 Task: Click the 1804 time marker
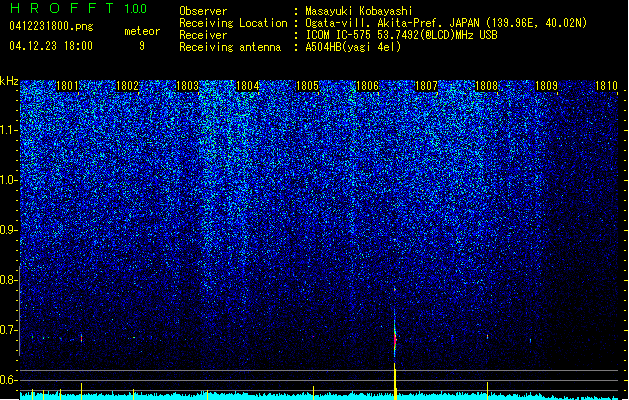(x=248, y=86)
